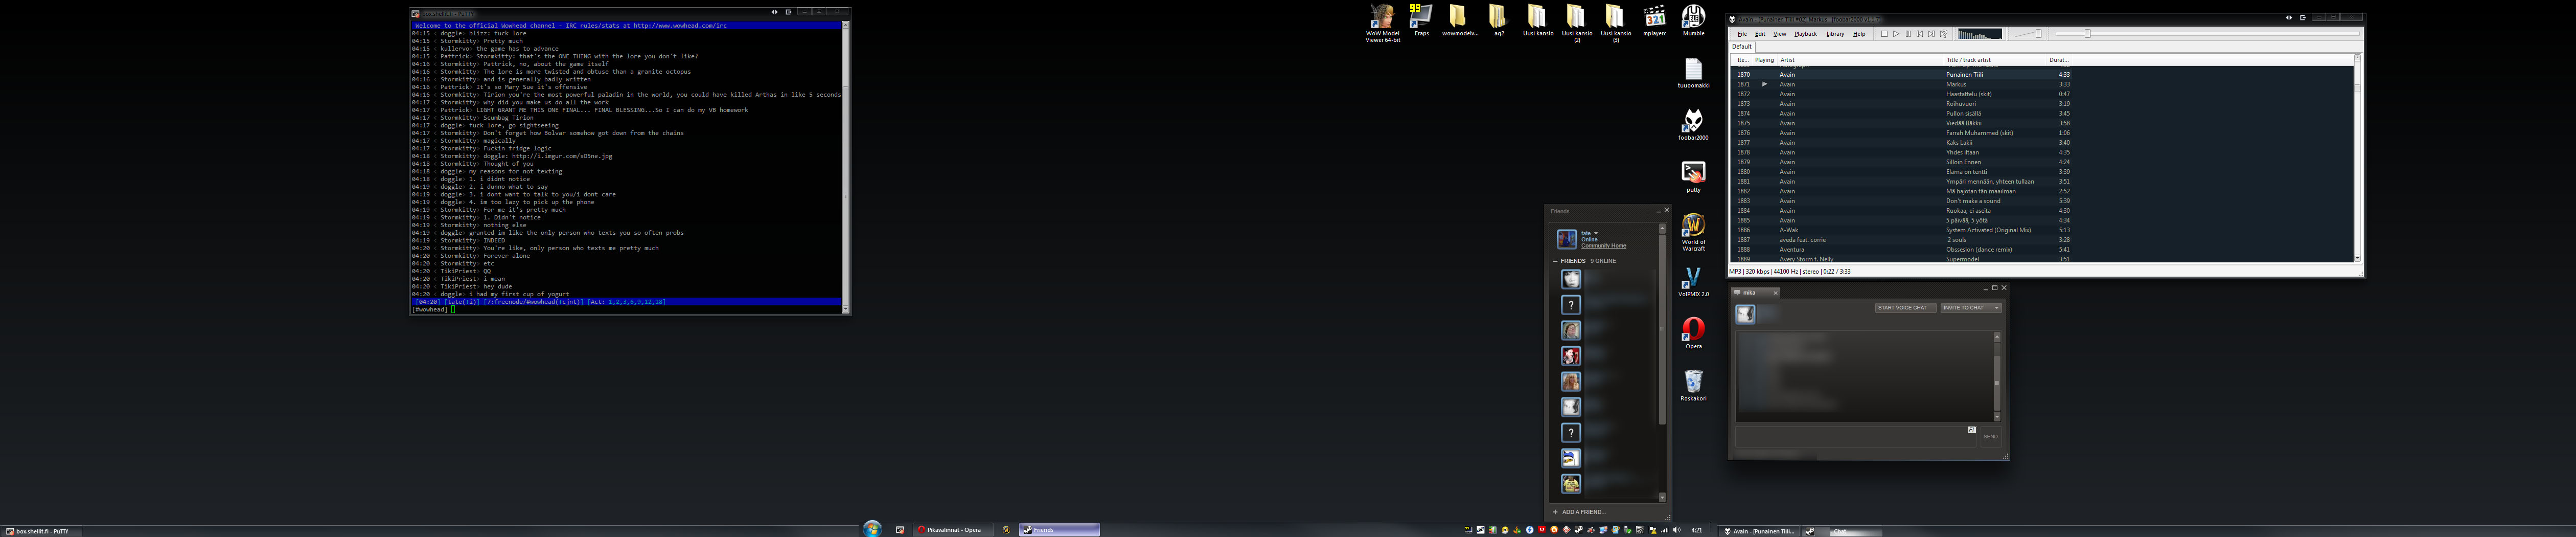Collapse the FRIENDS group in Steam list
The image size is (2576, 537).
[x=1555, y=261]
